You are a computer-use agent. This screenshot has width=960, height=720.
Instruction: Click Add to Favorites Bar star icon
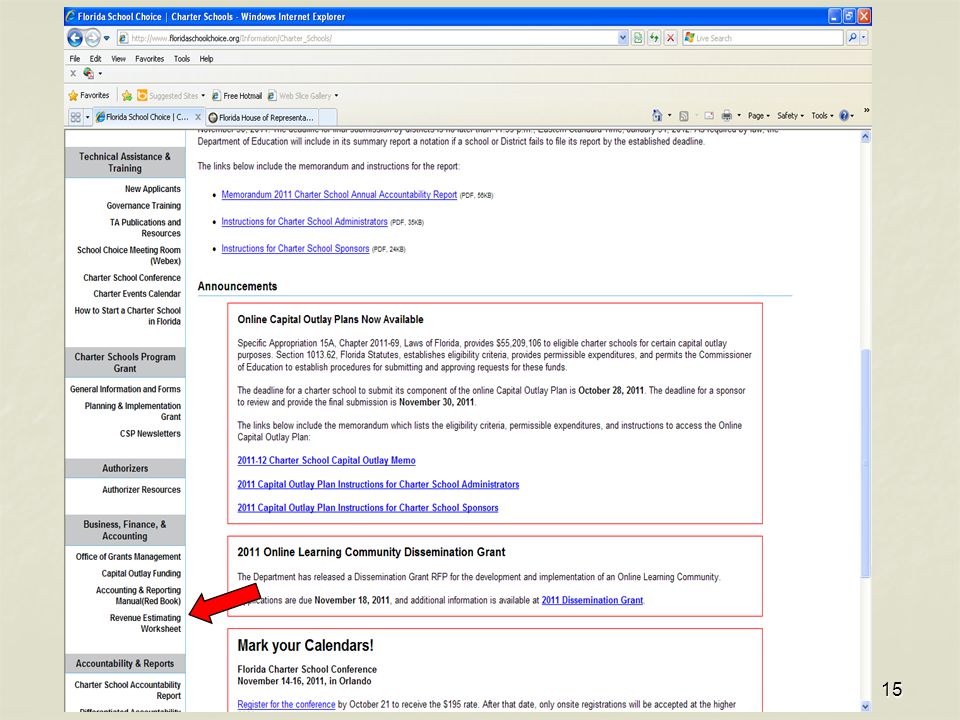click(x=127, y=96)
